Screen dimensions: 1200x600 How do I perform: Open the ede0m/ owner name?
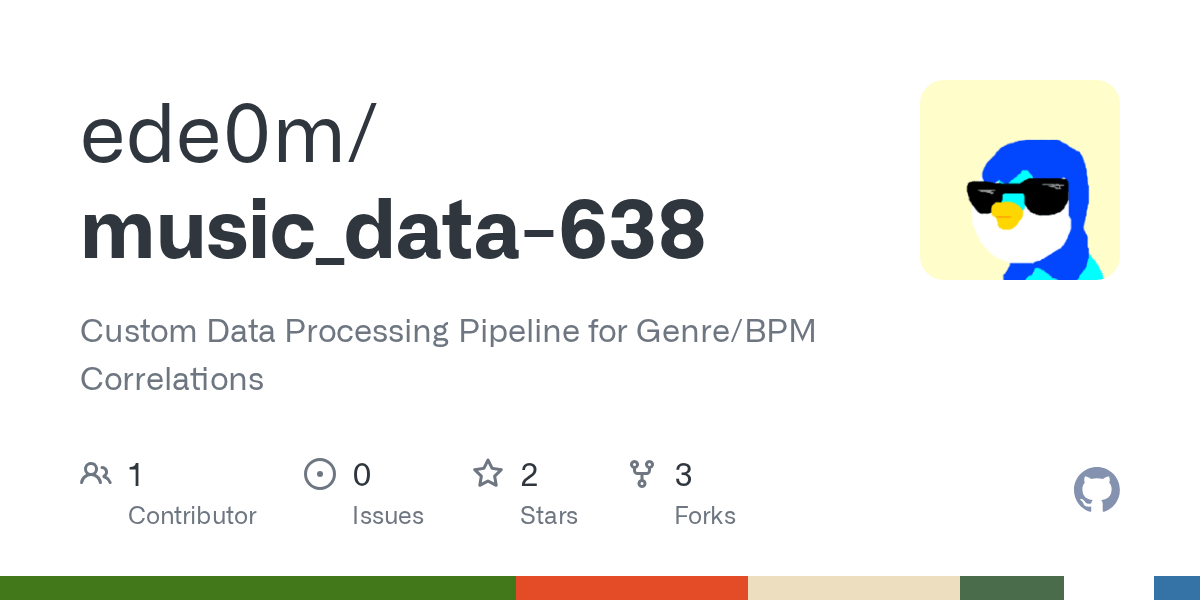point(228,137)
